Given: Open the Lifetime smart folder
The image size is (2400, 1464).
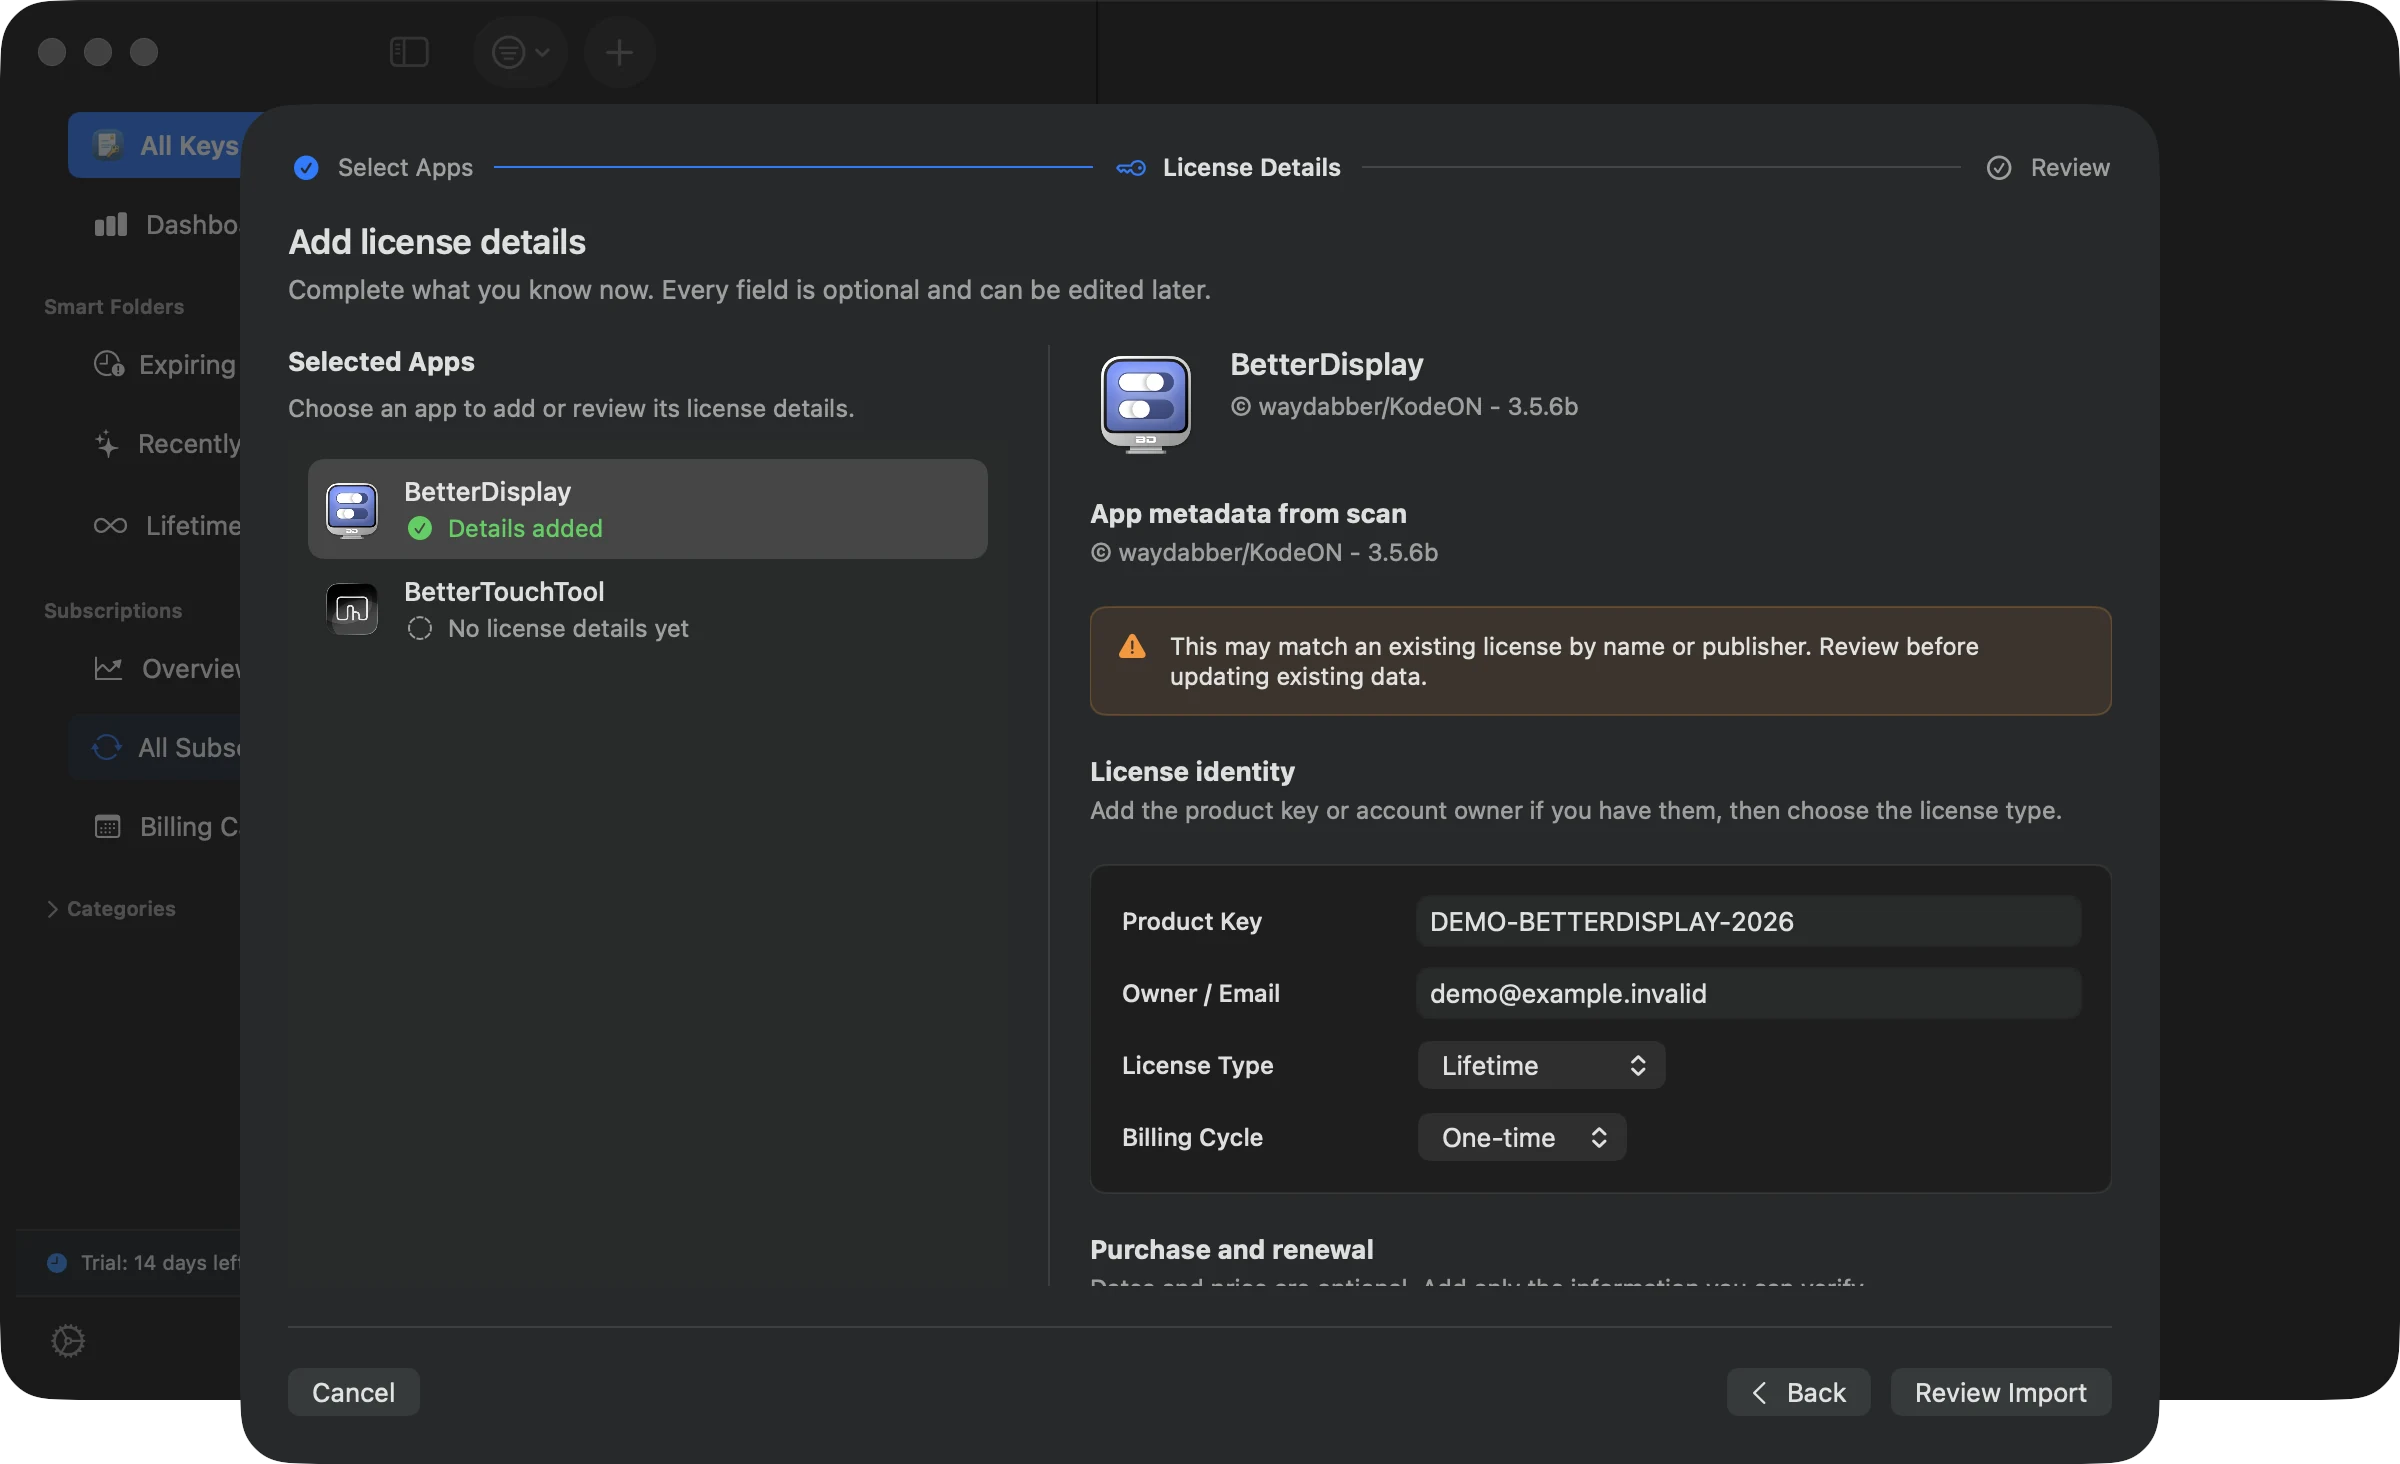Looking at the screenshot, I should tap(165, 526).
